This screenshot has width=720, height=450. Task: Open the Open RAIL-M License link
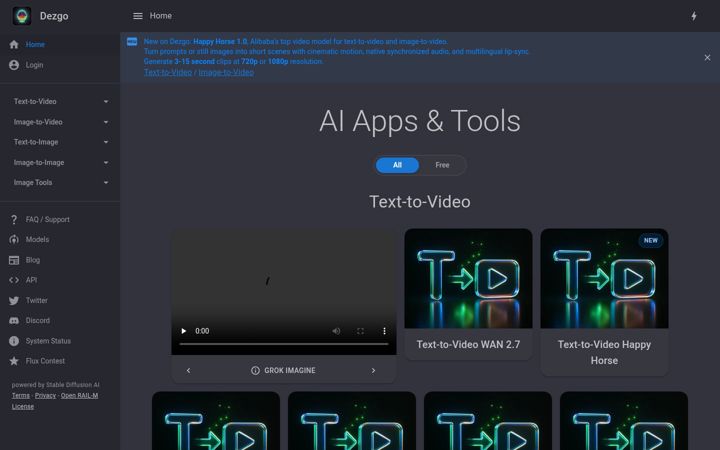point(55,401)
